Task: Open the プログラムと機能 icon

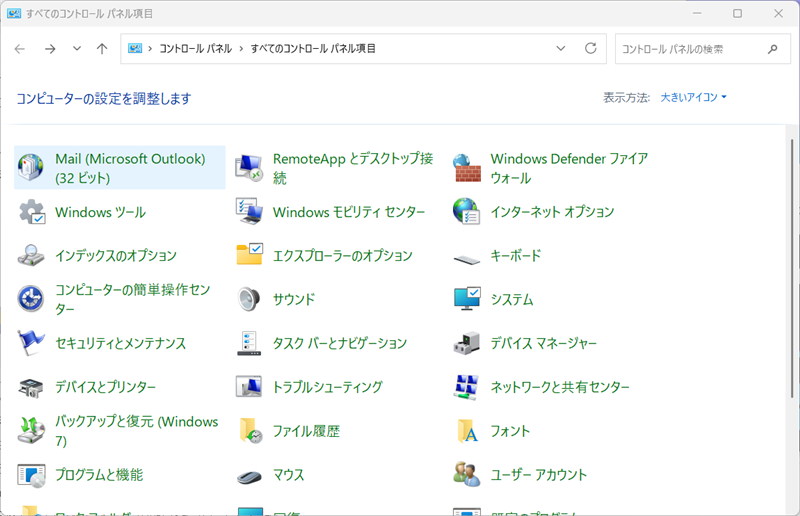Action: click(x=31, y=475)
